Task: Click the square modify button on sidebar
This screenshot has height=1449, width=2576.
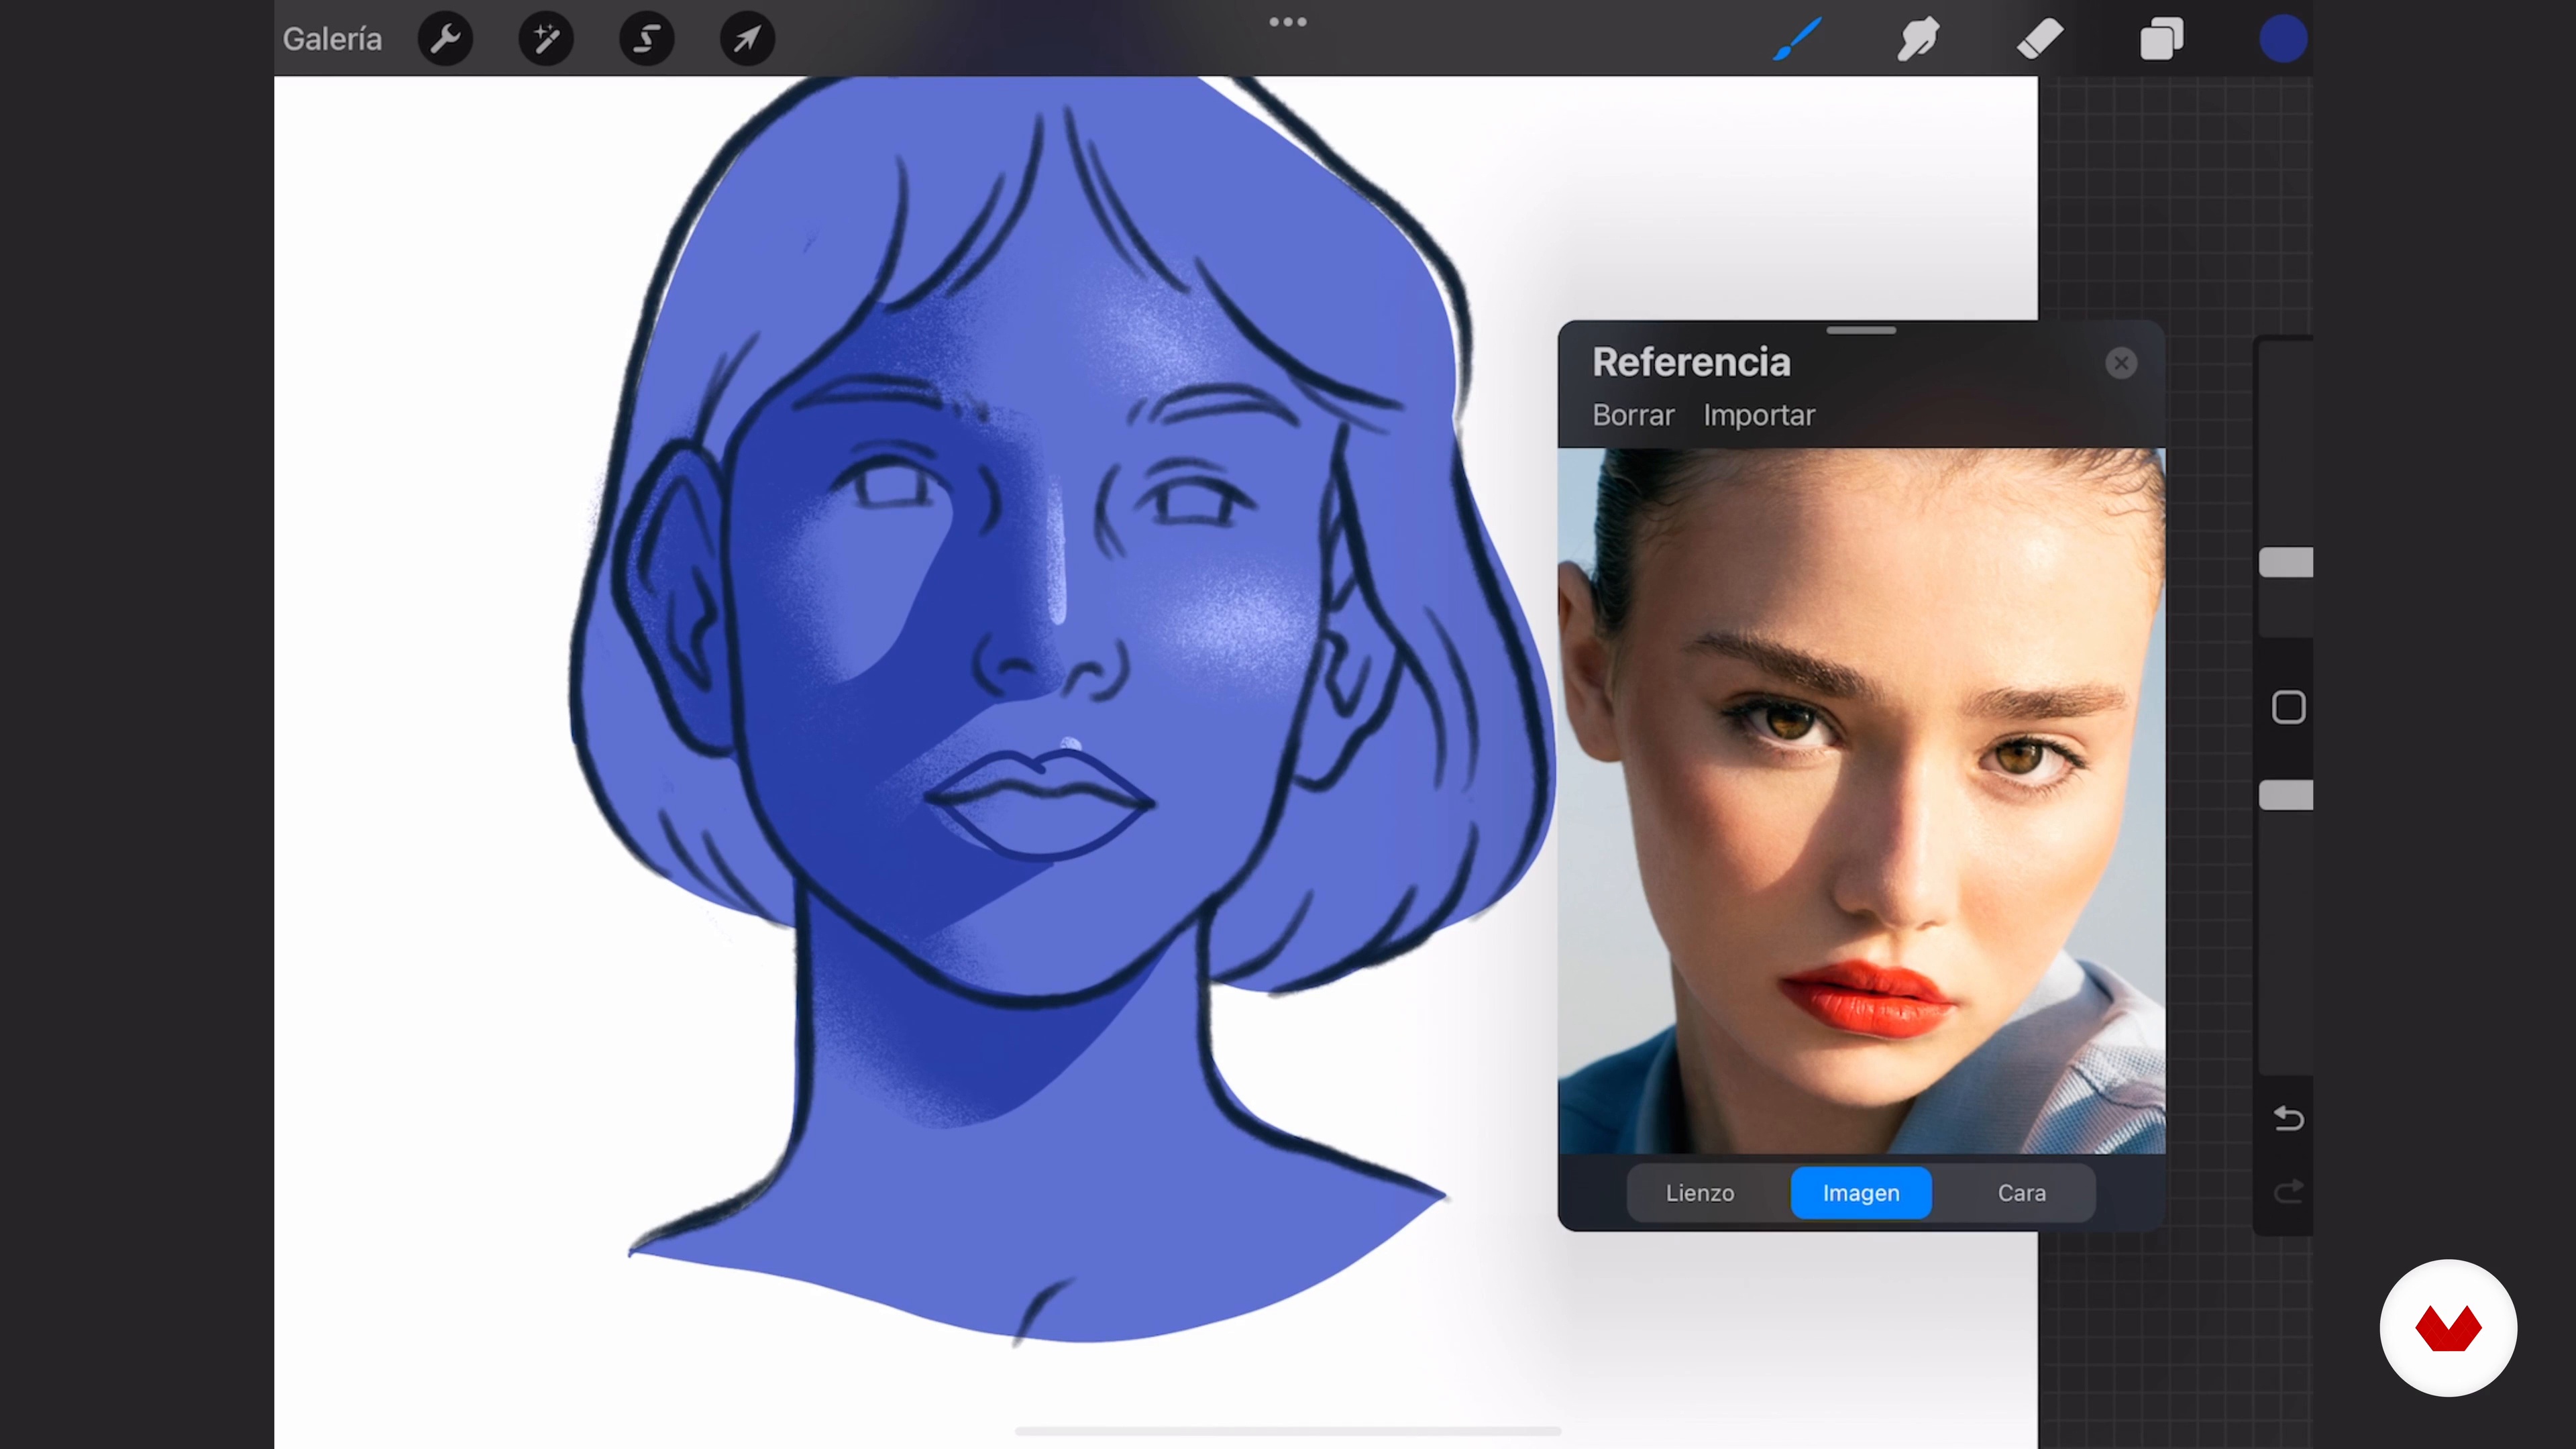Action: [x=2289, y=707]
